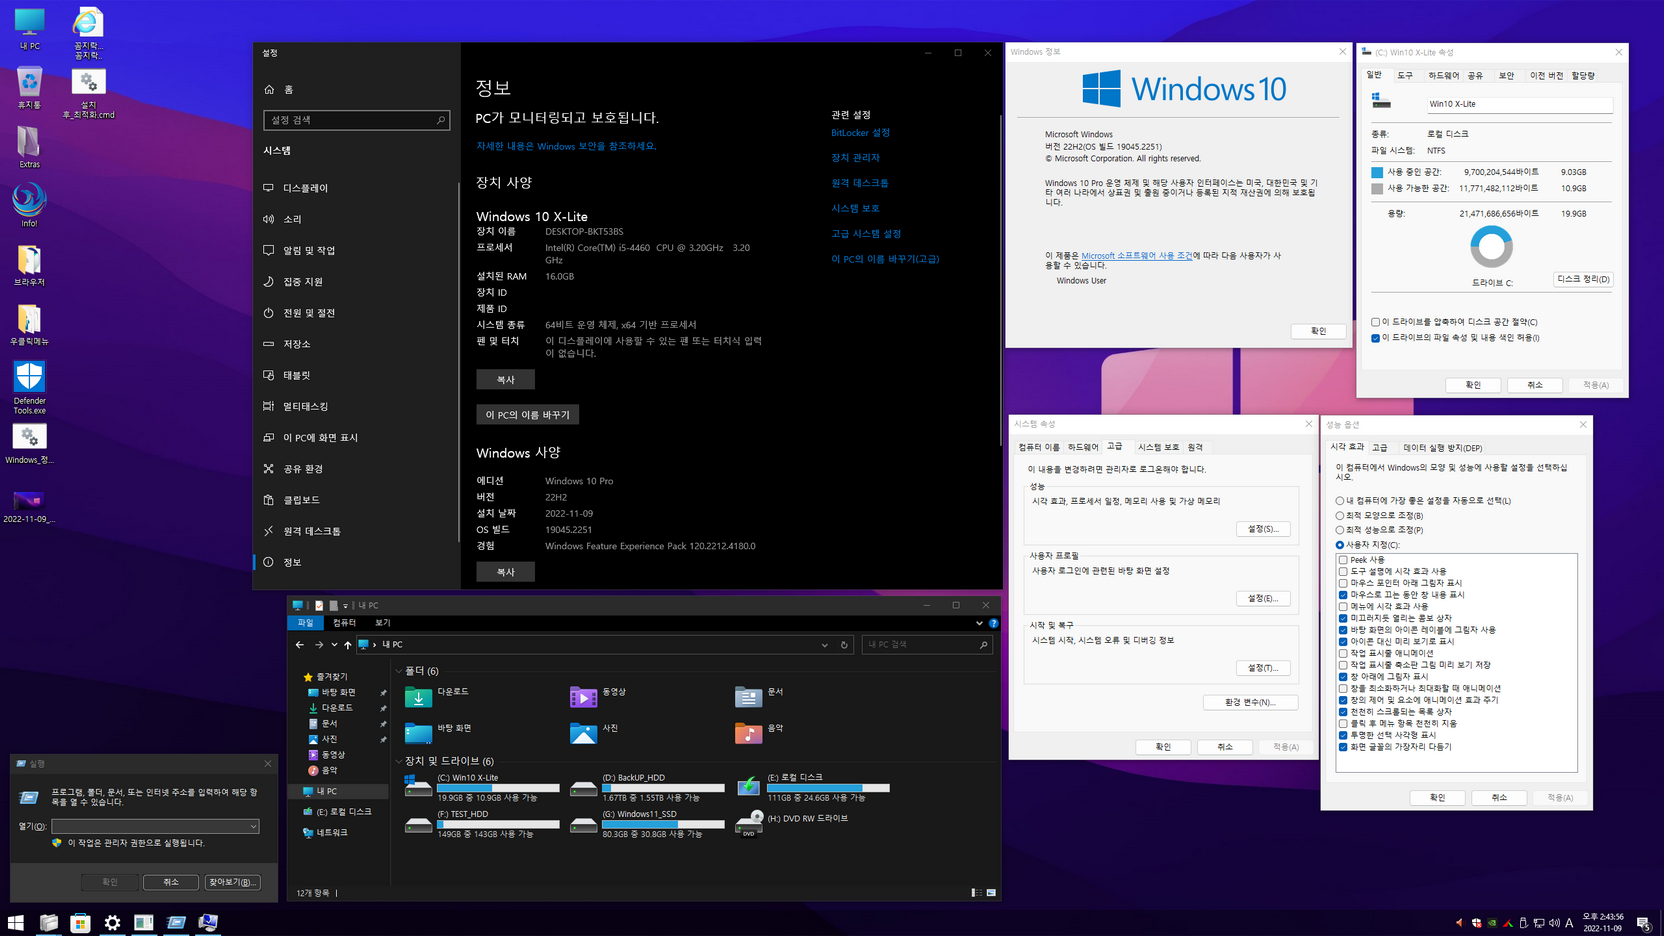Open the 보기 ribbon tab in explorer
Viewport: 1664px width, 936px height.
pyautogui.click(x=382, y=623)
